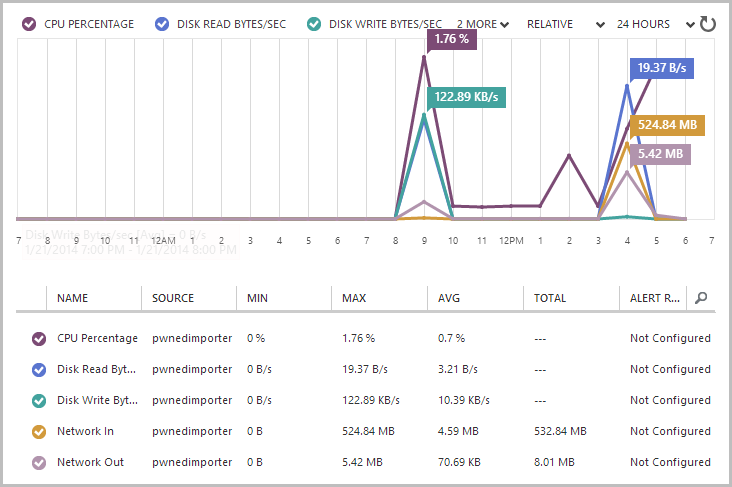Toggle Disk Write Bytes/sec legend checkbox above chart
The width and height of the screenshot is (732, 487).
pos(314,24)
